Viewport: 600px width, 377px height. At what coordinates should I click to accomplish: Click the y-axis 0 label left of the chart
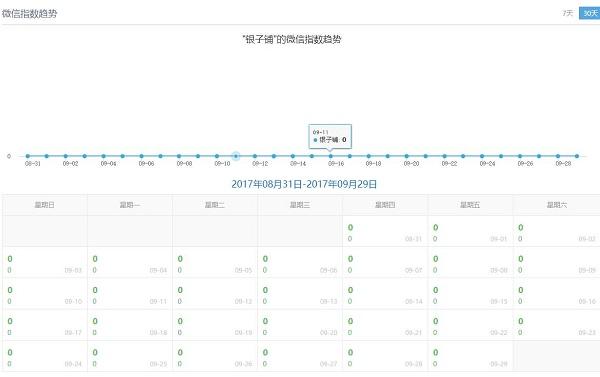point(9,156)
